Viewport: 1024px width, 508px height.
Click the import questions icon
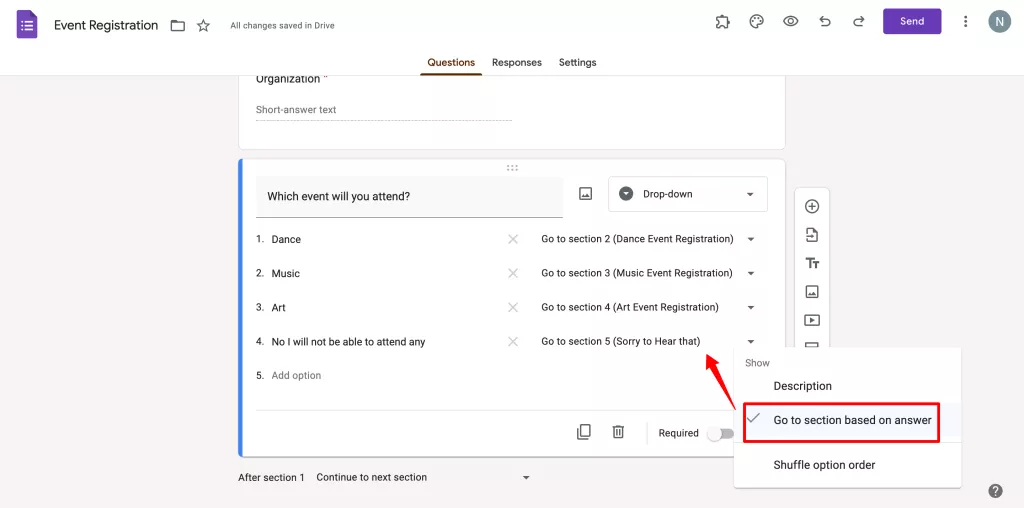[x=812, y=235]
